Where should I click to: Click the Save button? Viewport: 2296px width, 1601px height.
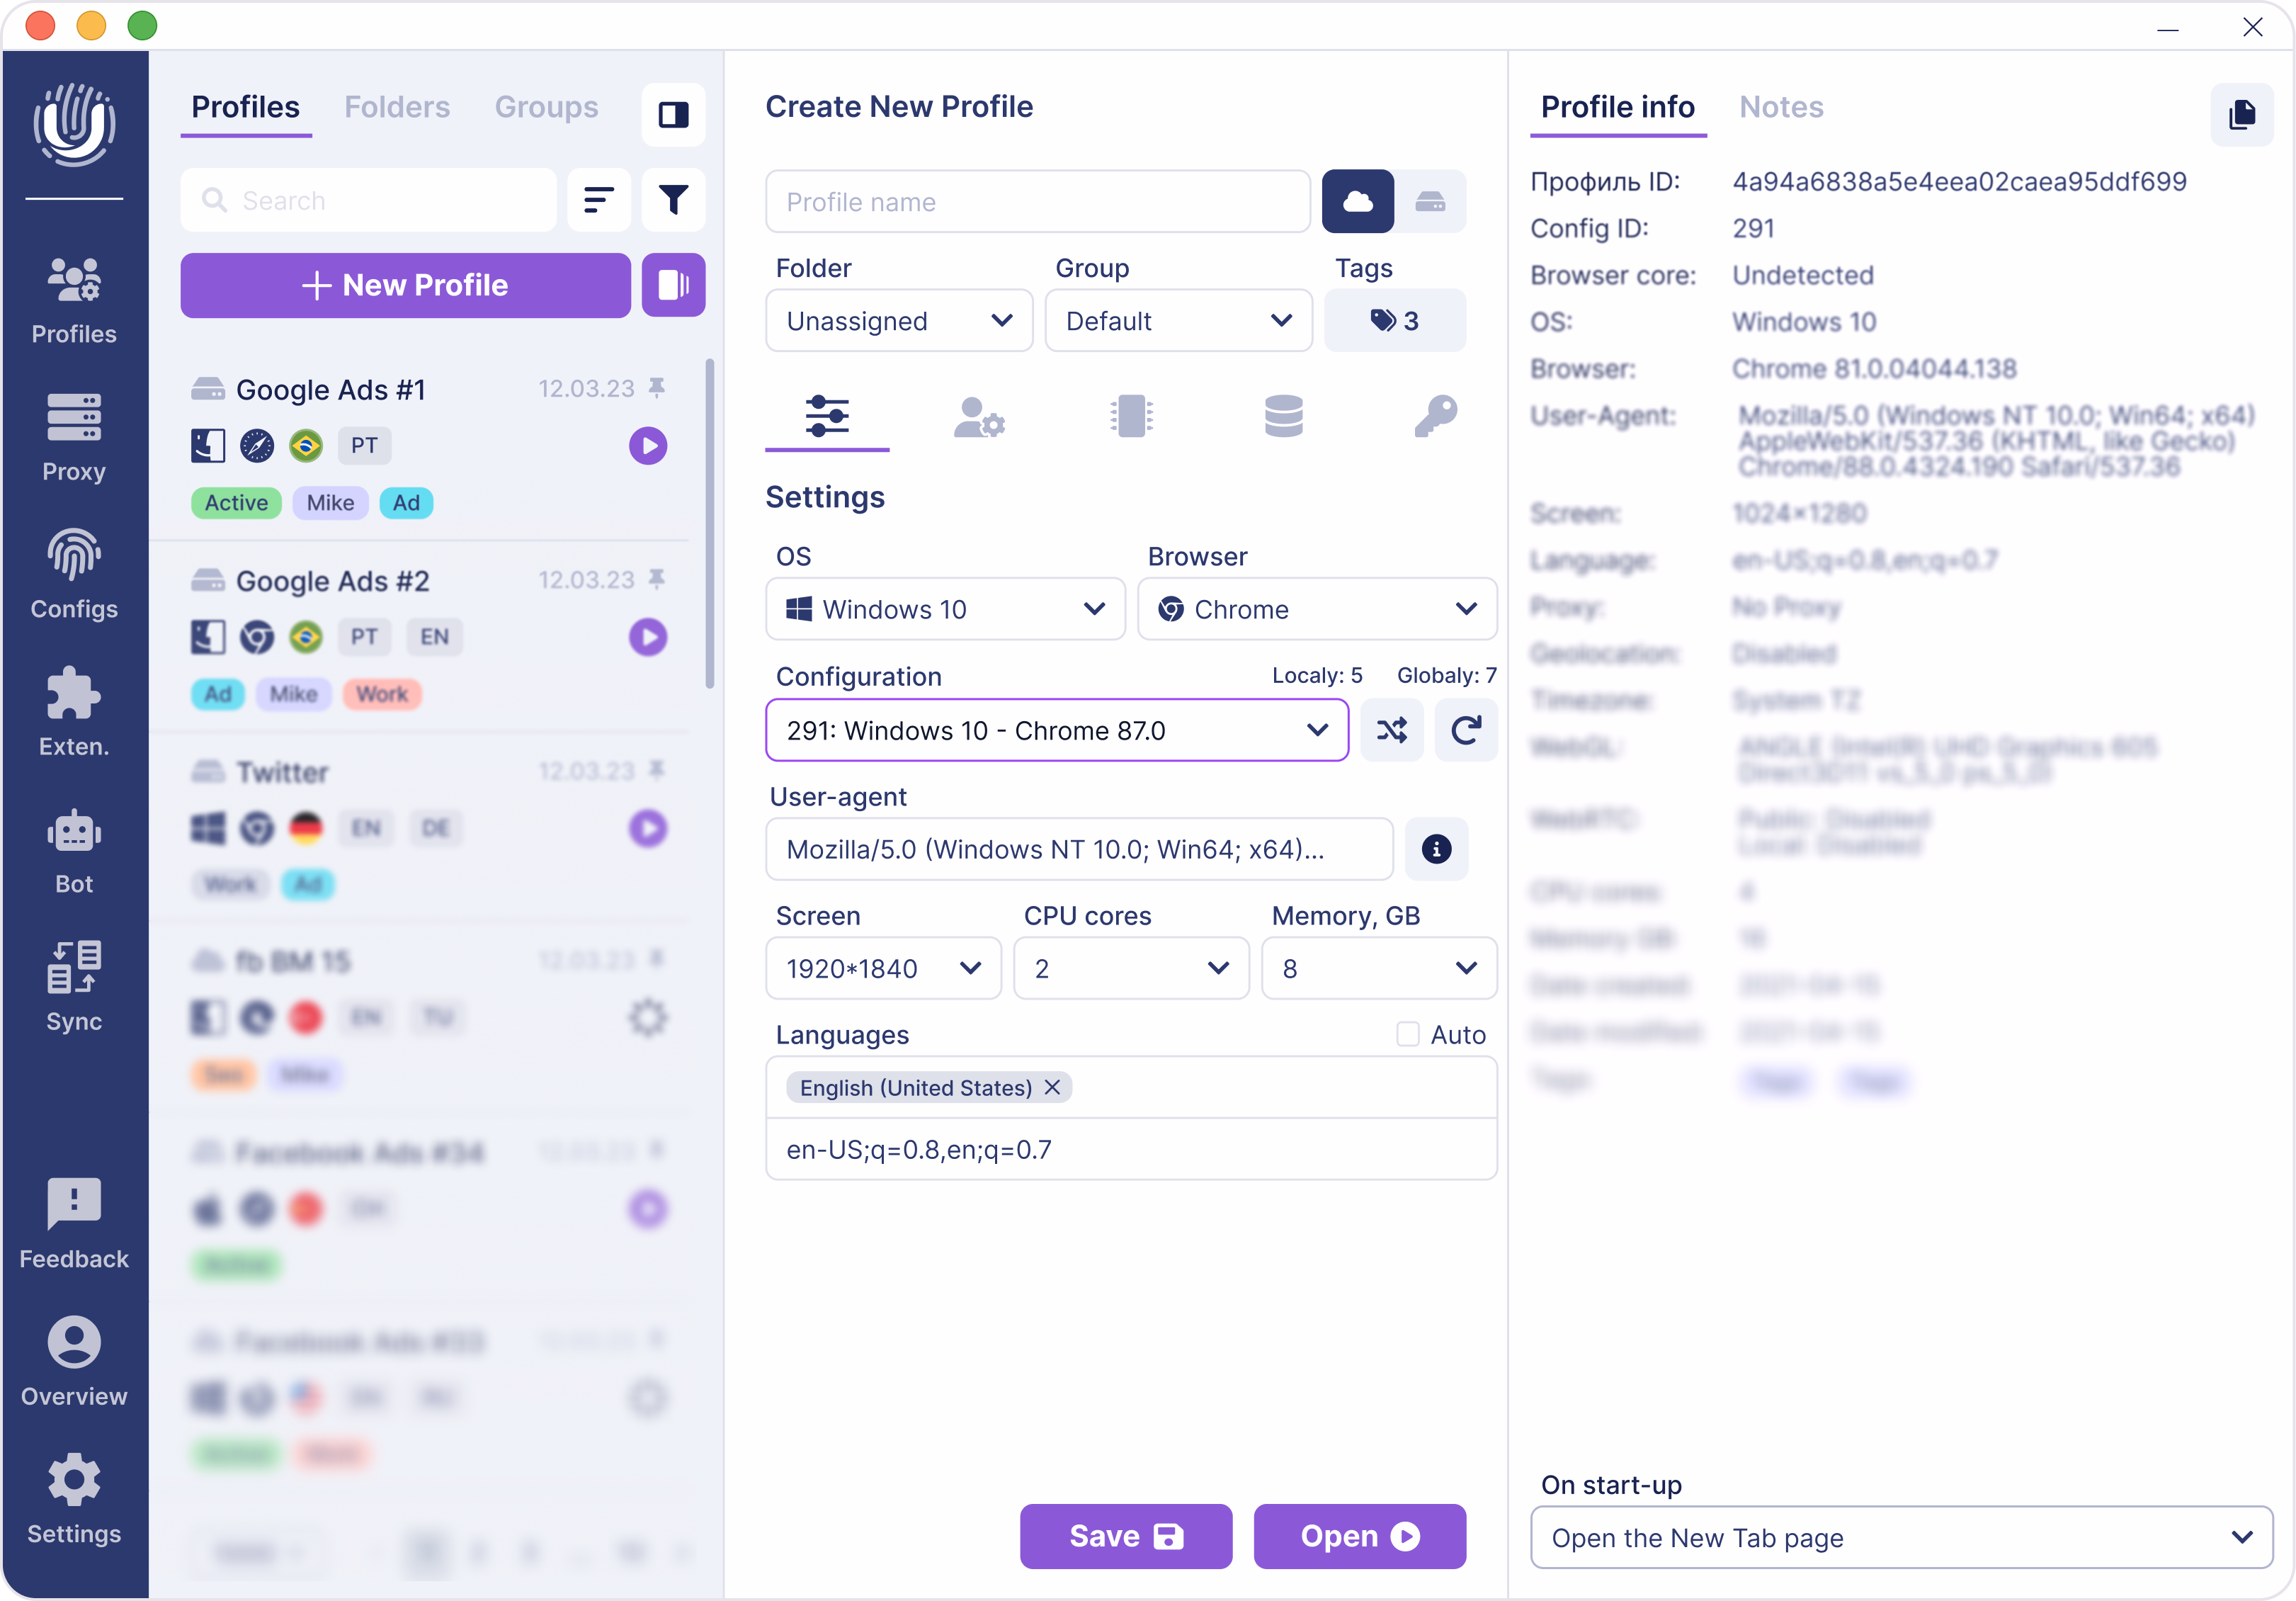tap(1126, 1536)
